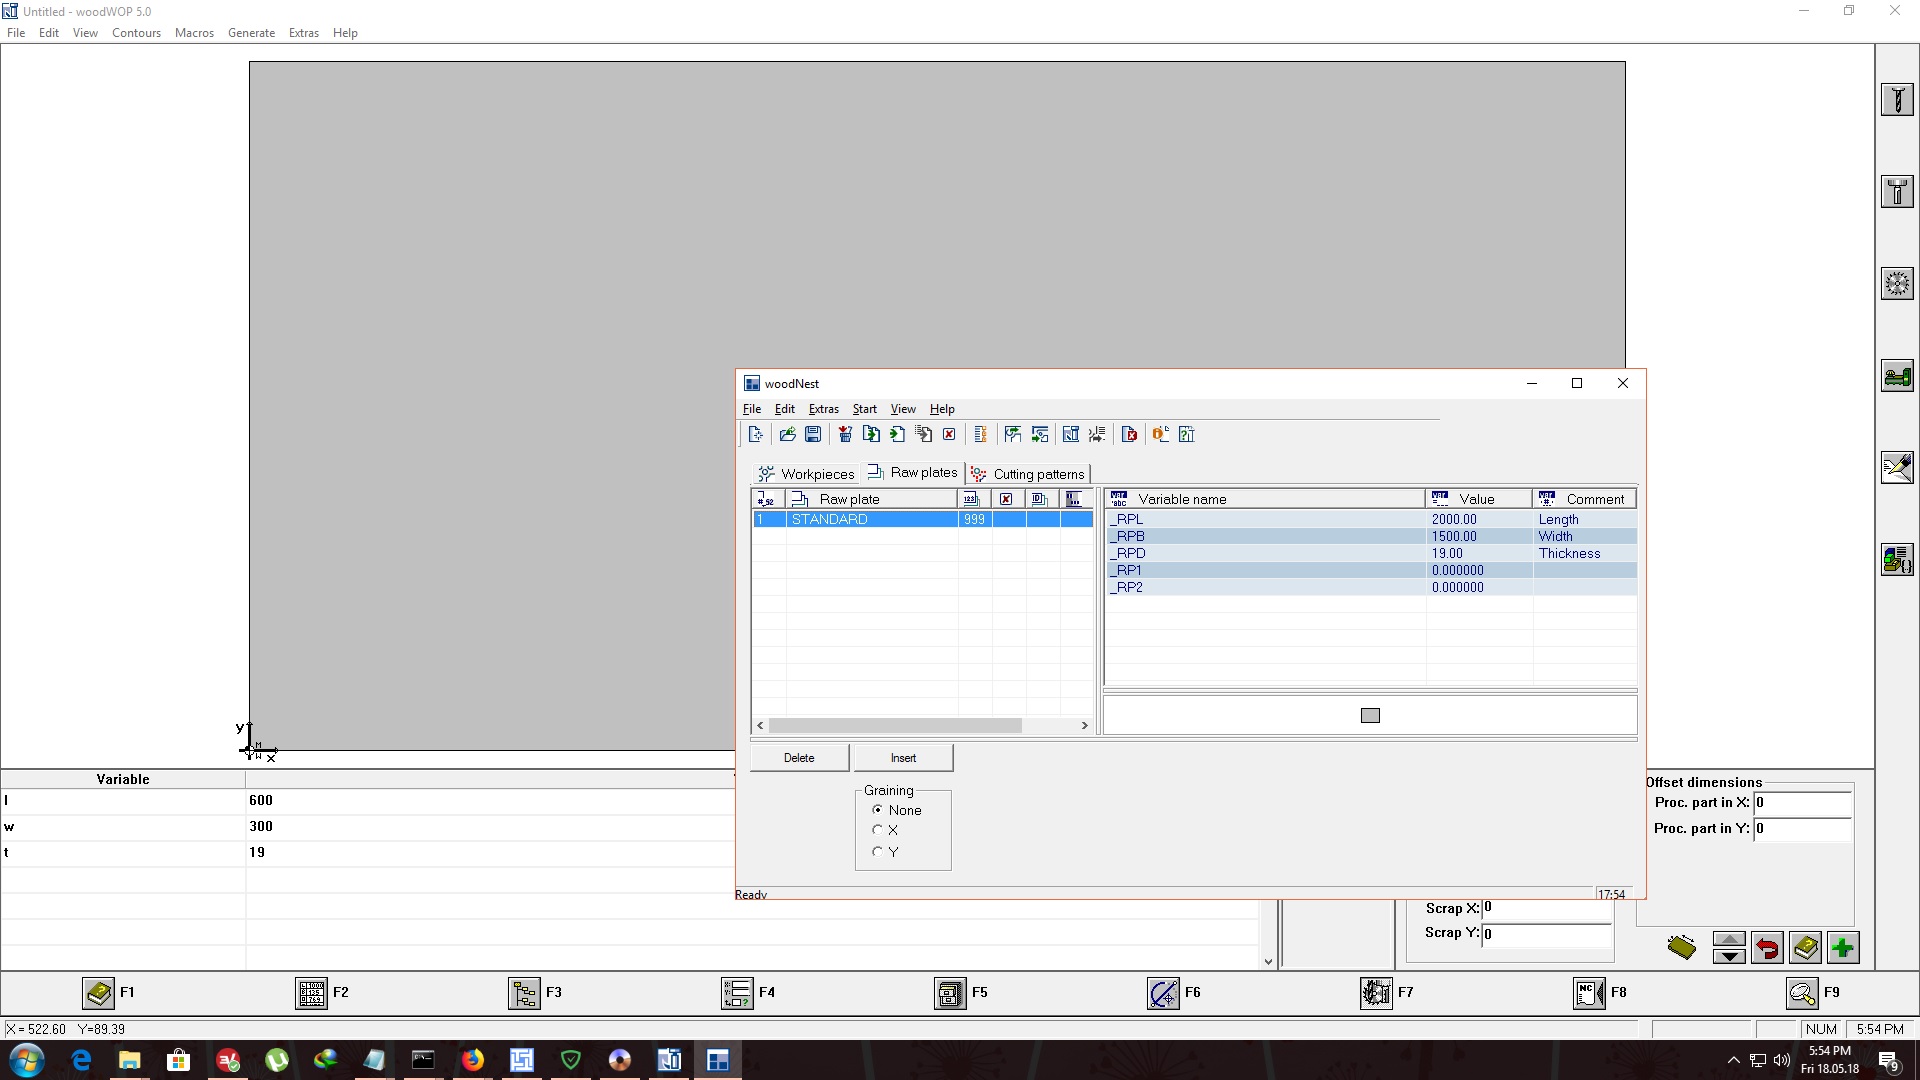Screen dimensions: 1920x1080
Task: Click the F8 NC icon in function bar
Action: click(1589, 993)
